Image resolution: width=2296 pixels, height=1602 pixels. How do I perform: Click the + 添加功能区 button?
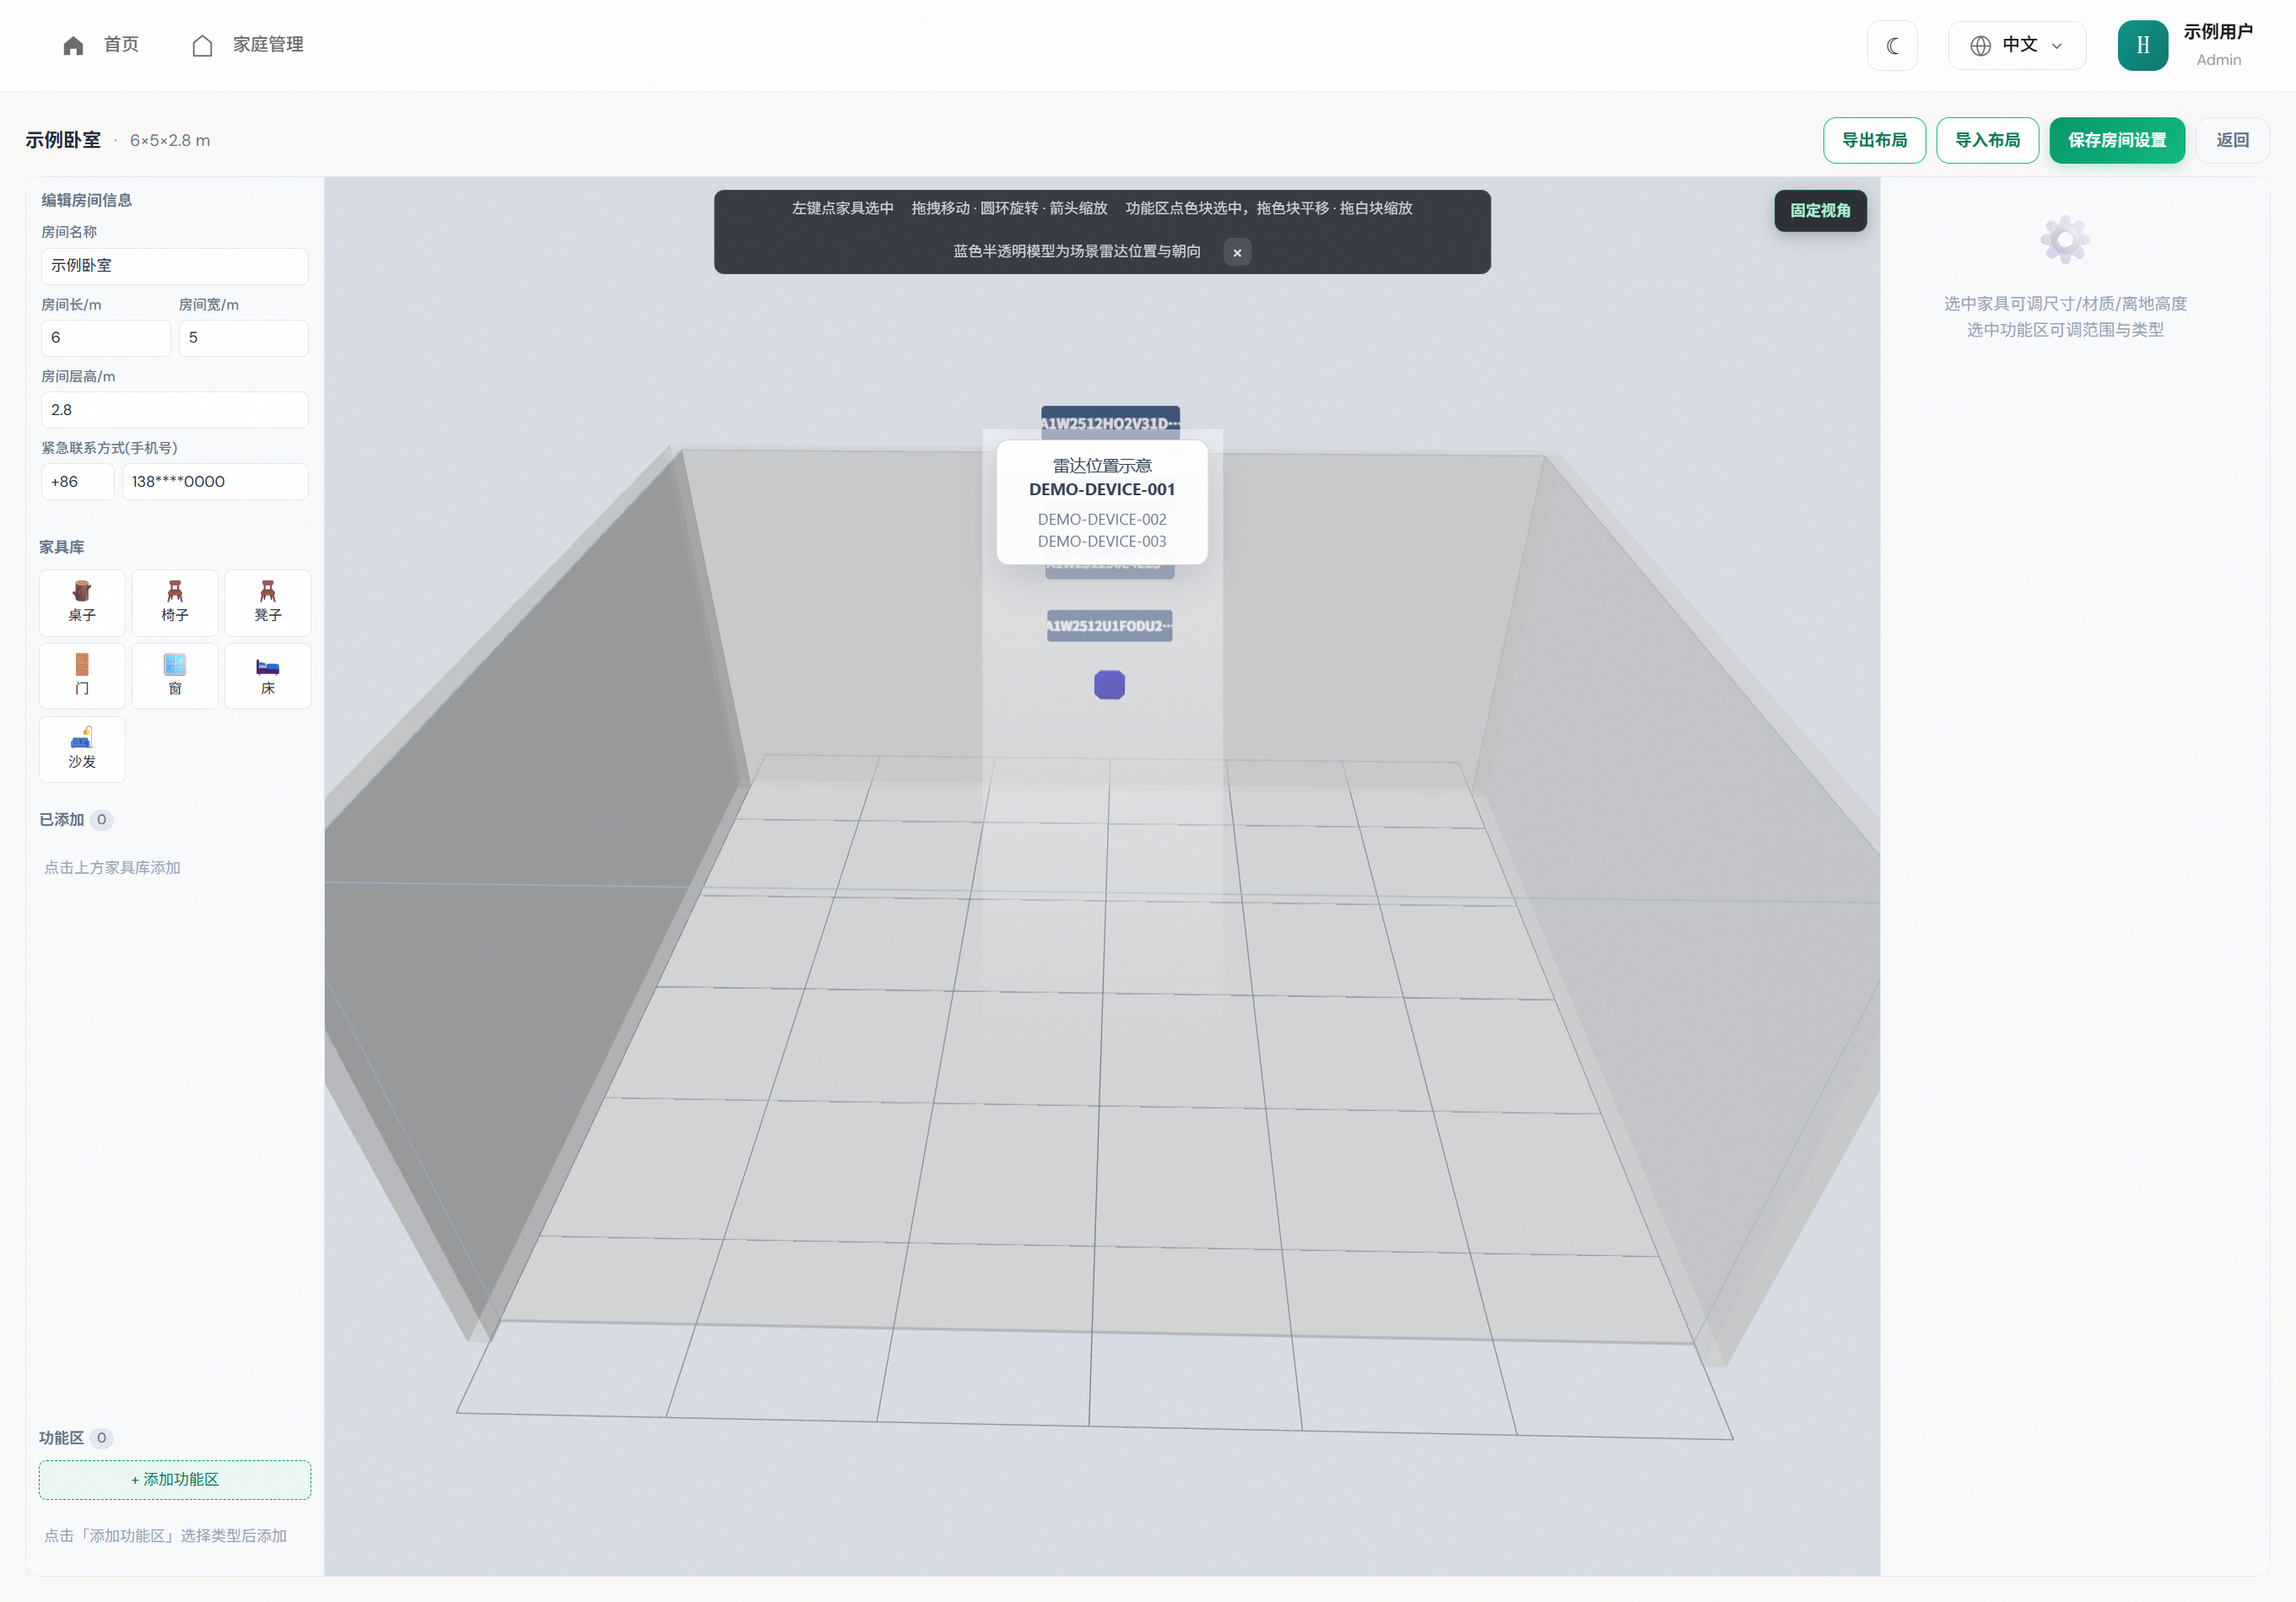coord(175,1479)
